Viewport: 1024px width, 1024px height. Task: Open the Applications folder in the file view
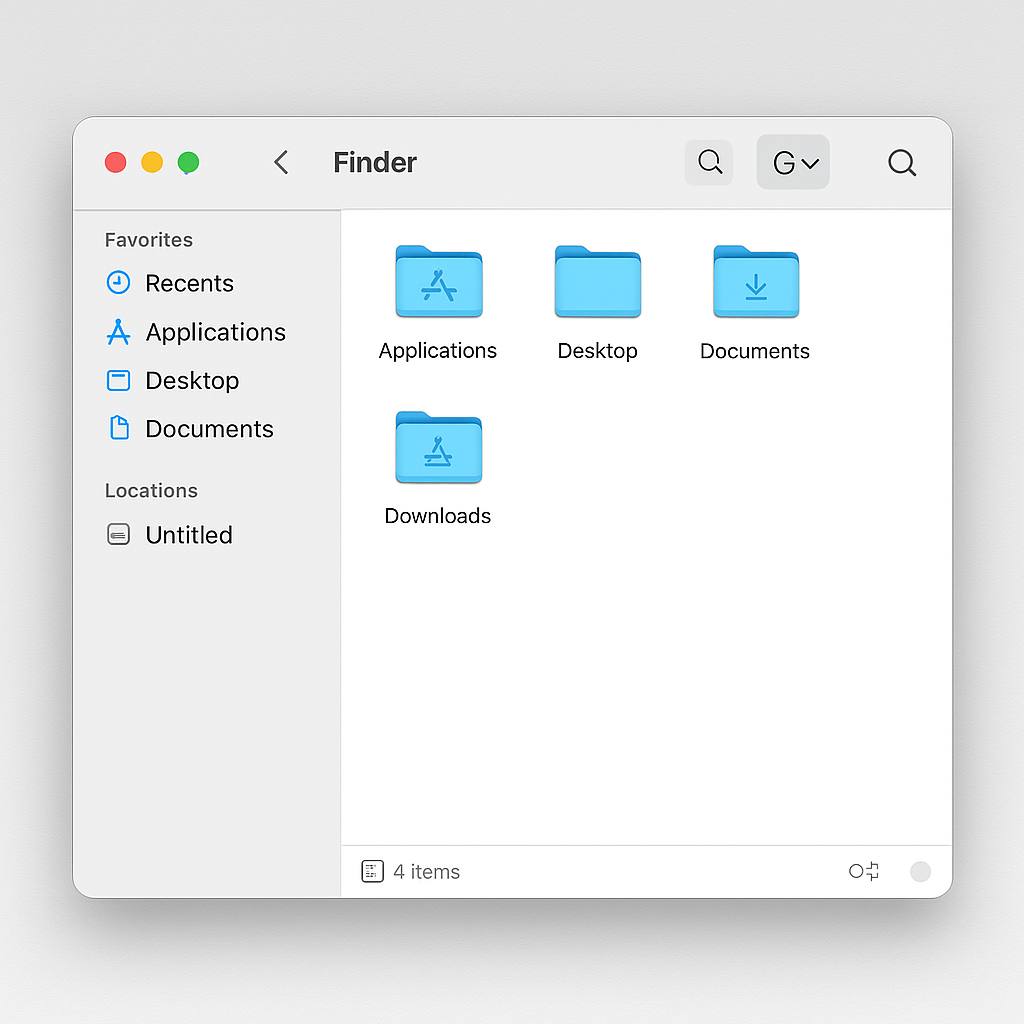click(438, 283)
